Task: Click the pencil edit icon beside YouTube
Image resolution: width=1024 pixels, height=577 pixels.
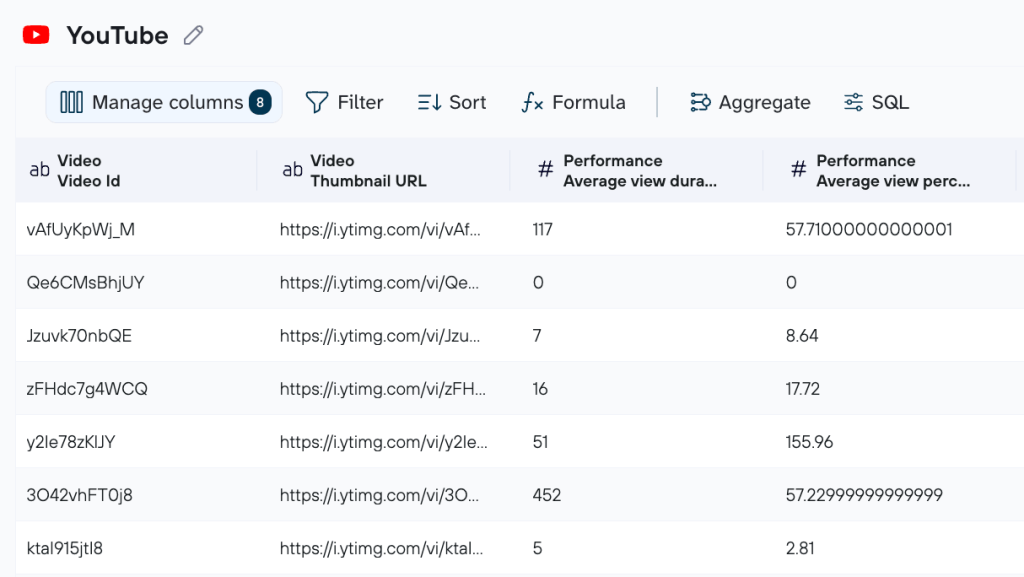Action: [x=193, y=35]
